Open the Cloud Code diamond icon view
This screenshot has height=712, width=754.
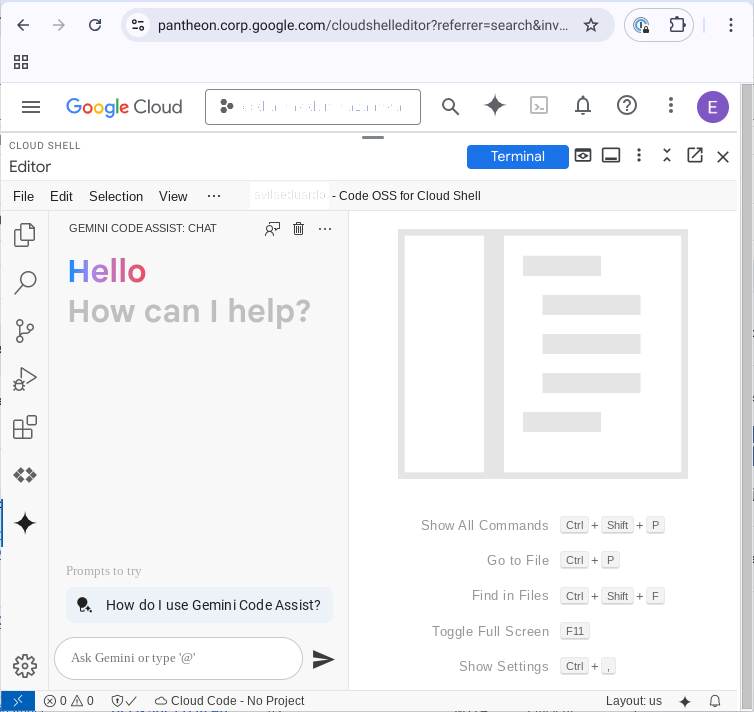(25, 475)
